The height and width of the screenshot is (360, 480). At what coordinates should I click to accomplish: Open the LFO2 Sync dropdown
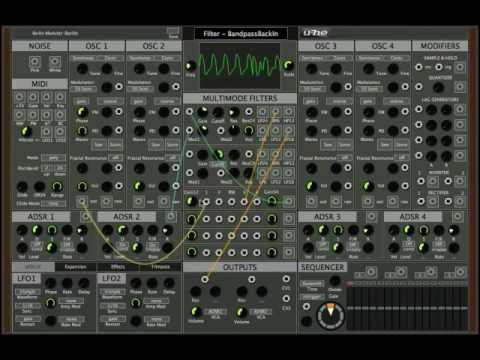pyautogui.click(x=113, y=306)
